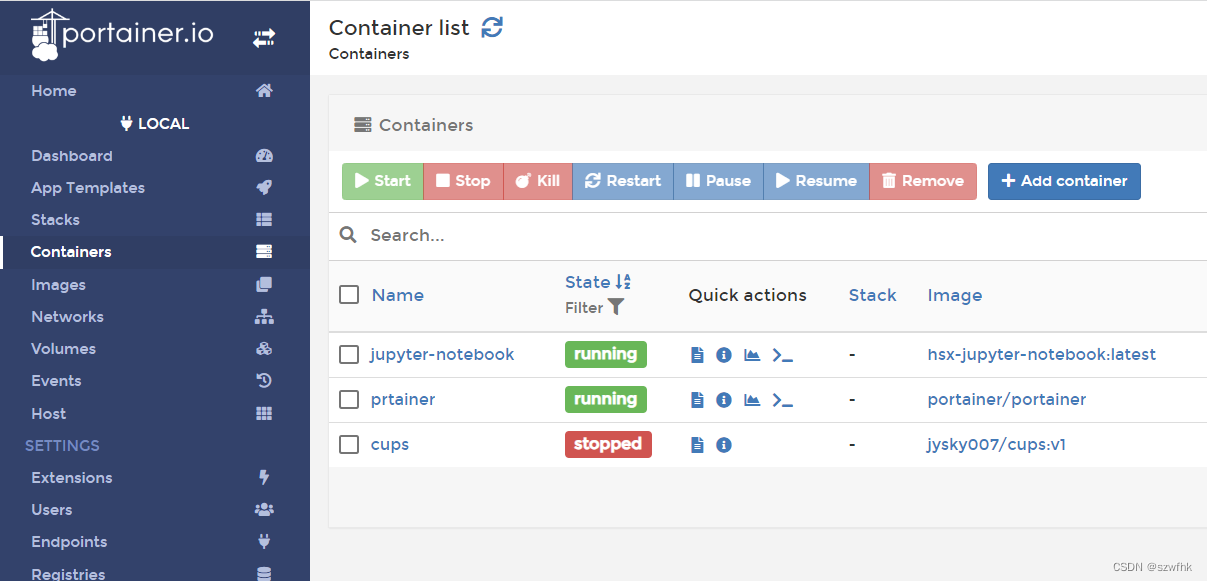Toggle the select-all checkbox in header
Viewport: 1207px width, 581px height.
pos(349,295)
